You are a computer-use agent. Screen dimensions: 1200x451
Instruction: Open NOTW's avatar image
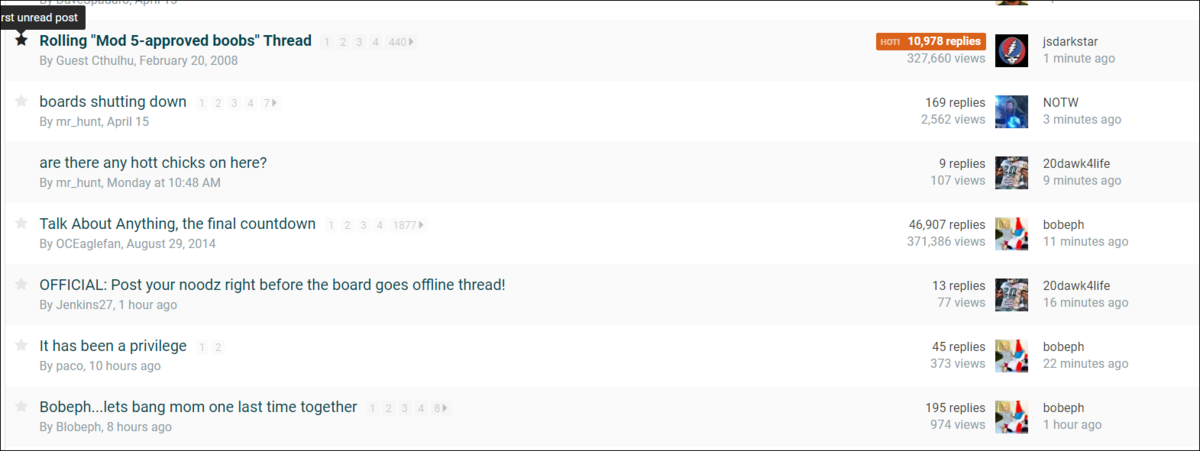point(1012,111)
